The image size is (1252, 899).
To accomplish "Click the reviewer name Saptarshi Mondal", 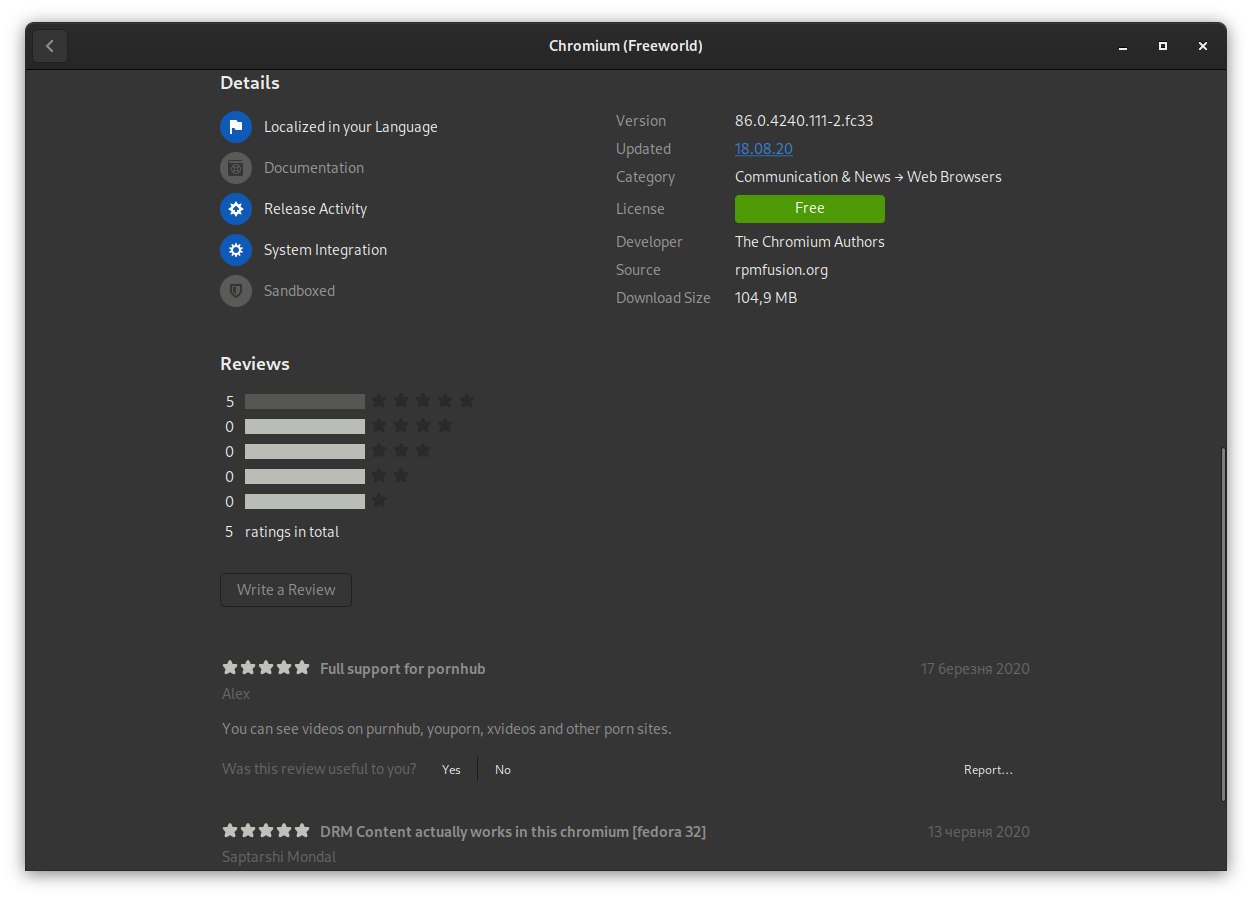I will (x=279, y=857).
